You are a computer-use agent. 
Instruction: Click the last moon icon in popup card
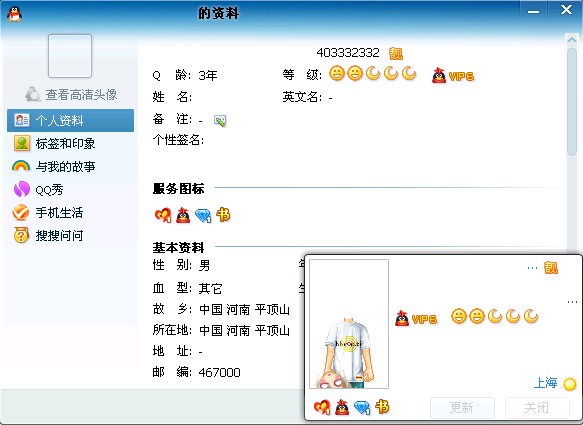click(531, 316)
